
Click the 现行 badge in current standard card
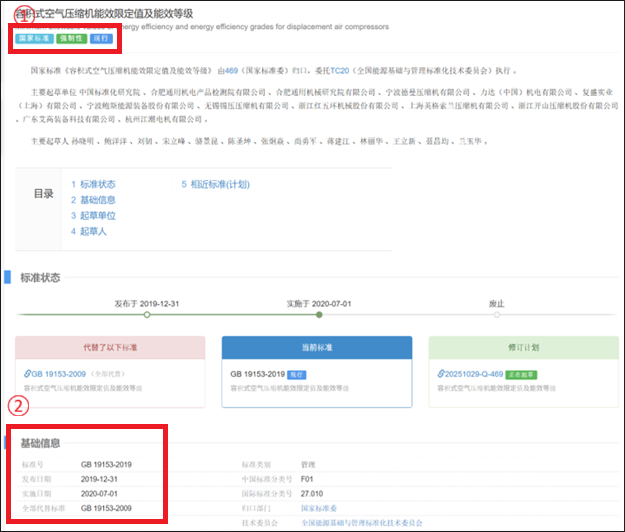[x=296, y=373]
